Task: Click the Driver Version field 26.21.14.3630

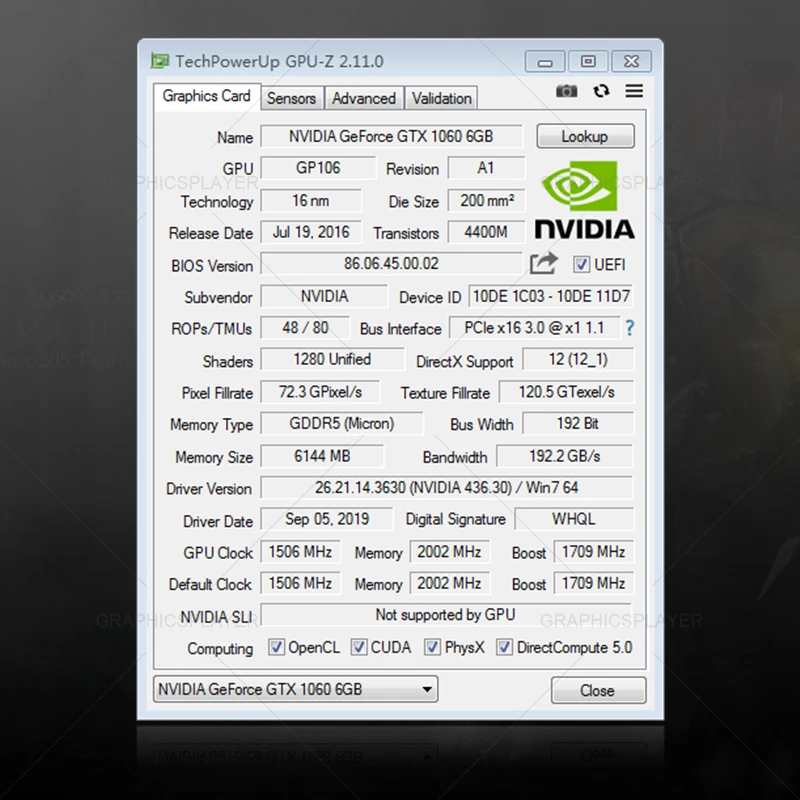Action: coord(447,488)
